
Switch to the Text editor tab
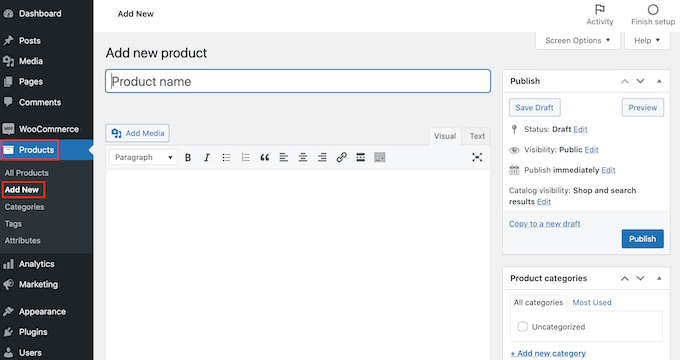(x=477, y=136)
